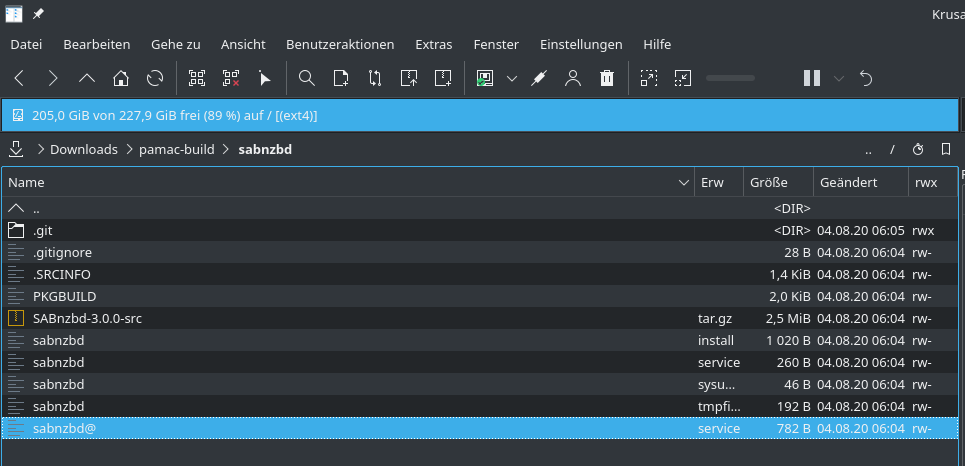
Task: Open the Benutzeraktionen menu
Action: [x=340, y=44]
